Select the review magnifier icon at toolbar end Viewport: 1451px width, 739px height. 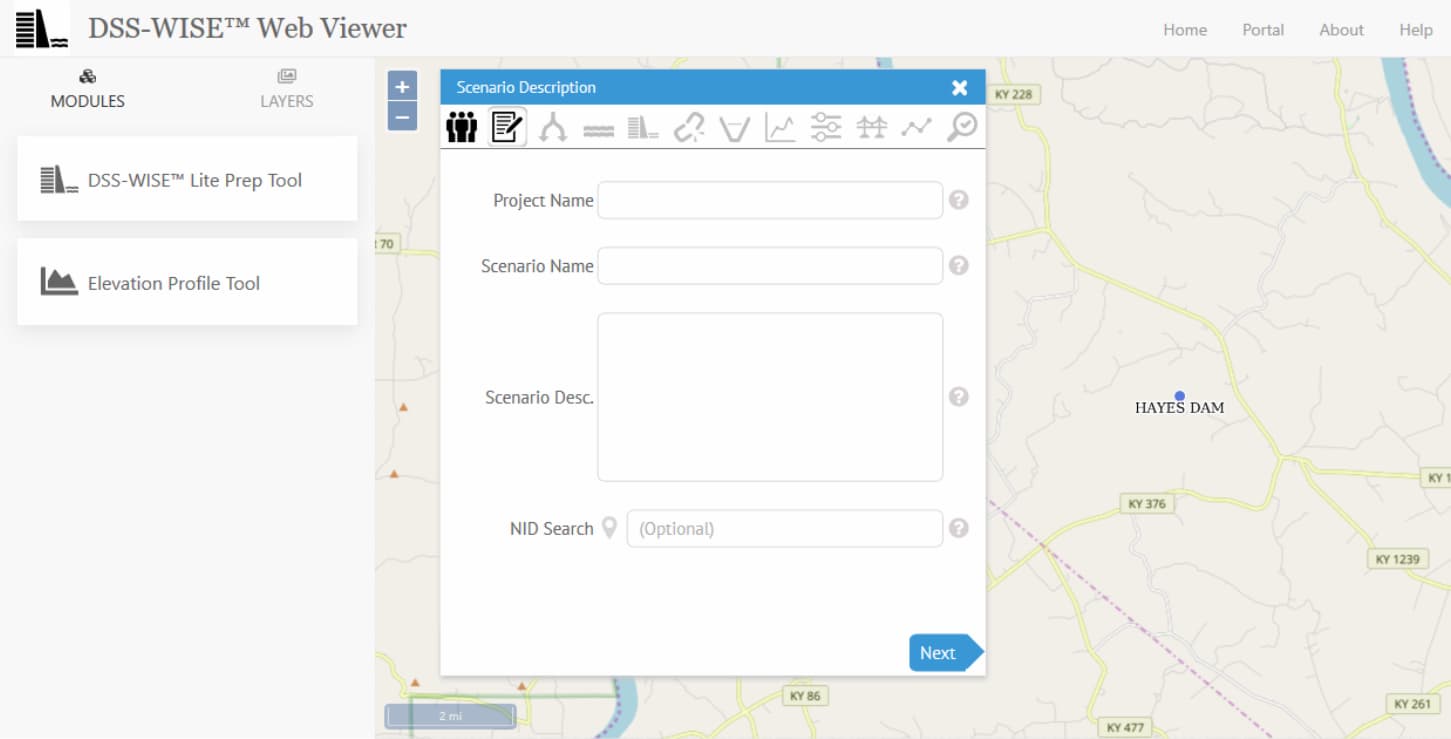[961, 126]
